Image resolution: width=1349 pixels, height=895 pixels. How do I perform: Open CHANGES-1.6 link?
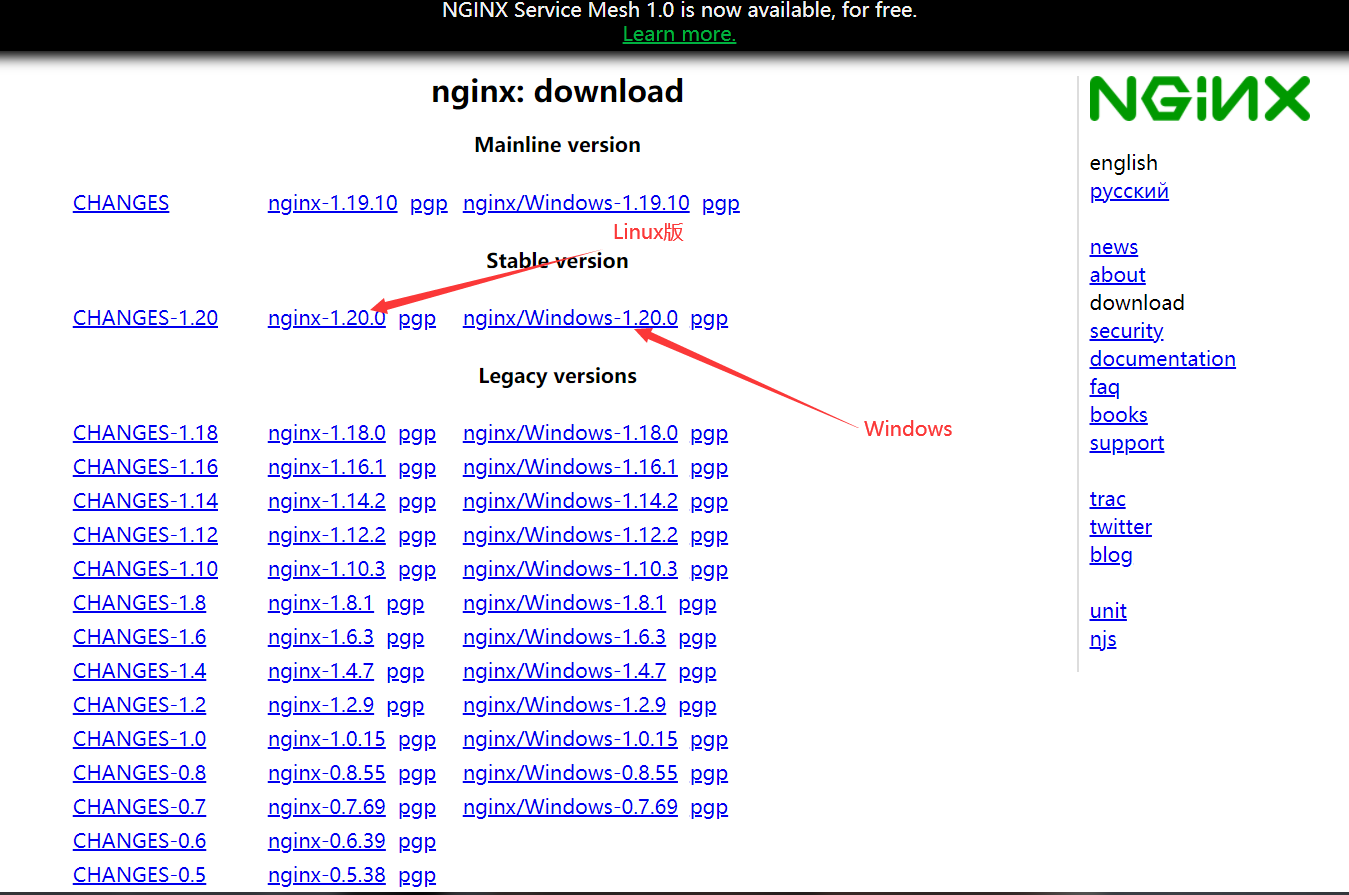139,637
